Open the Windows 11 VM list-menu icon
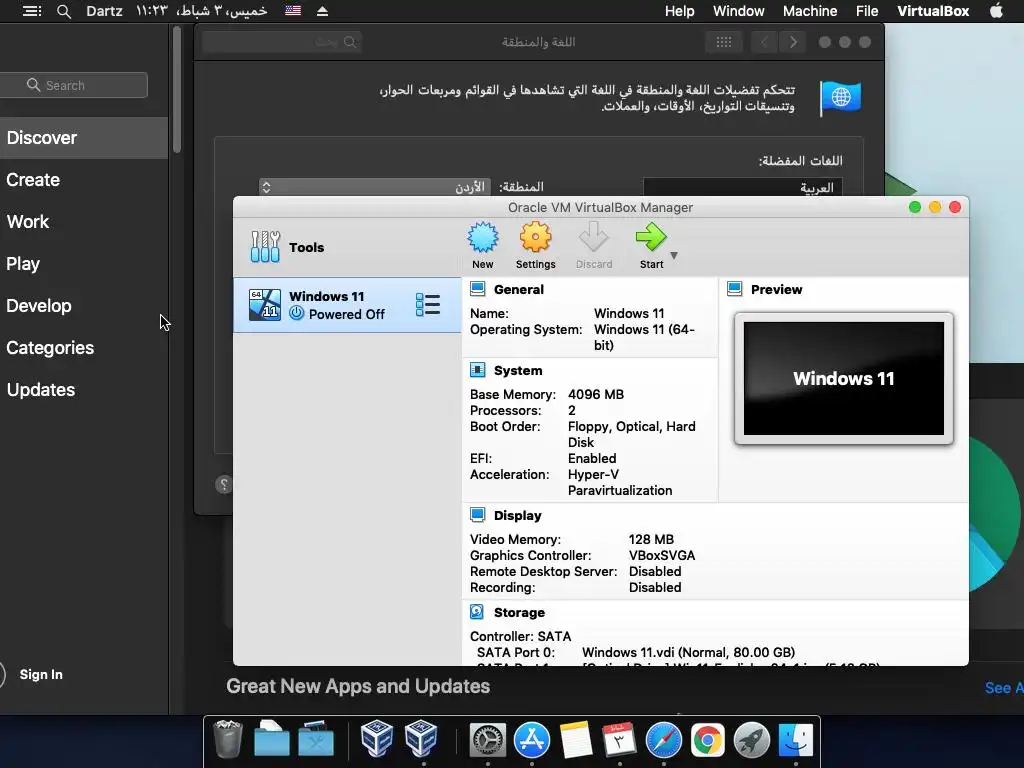Screen dimensions: 1024x768 (x=428, y=304)
